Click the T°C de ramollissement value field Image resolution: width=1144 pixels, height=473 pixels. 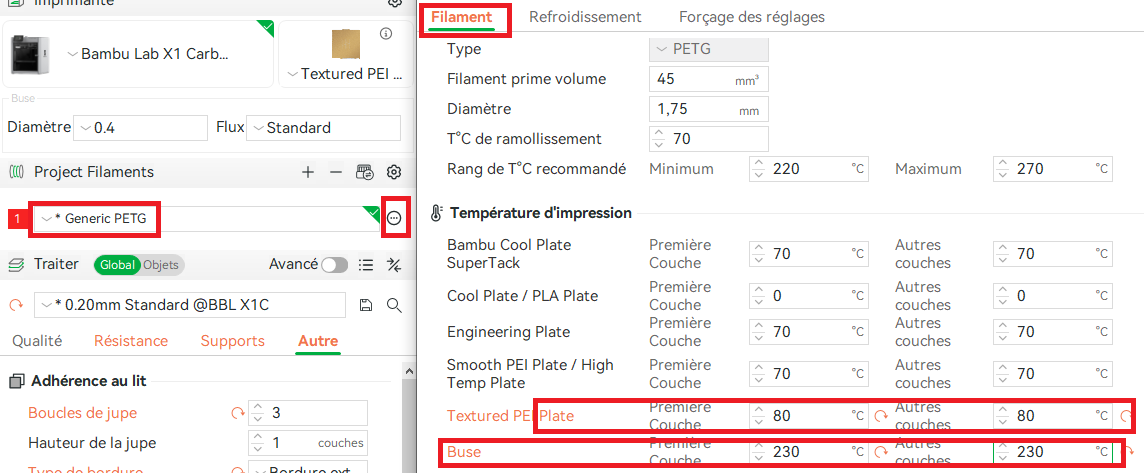click(x=708, y=139)
